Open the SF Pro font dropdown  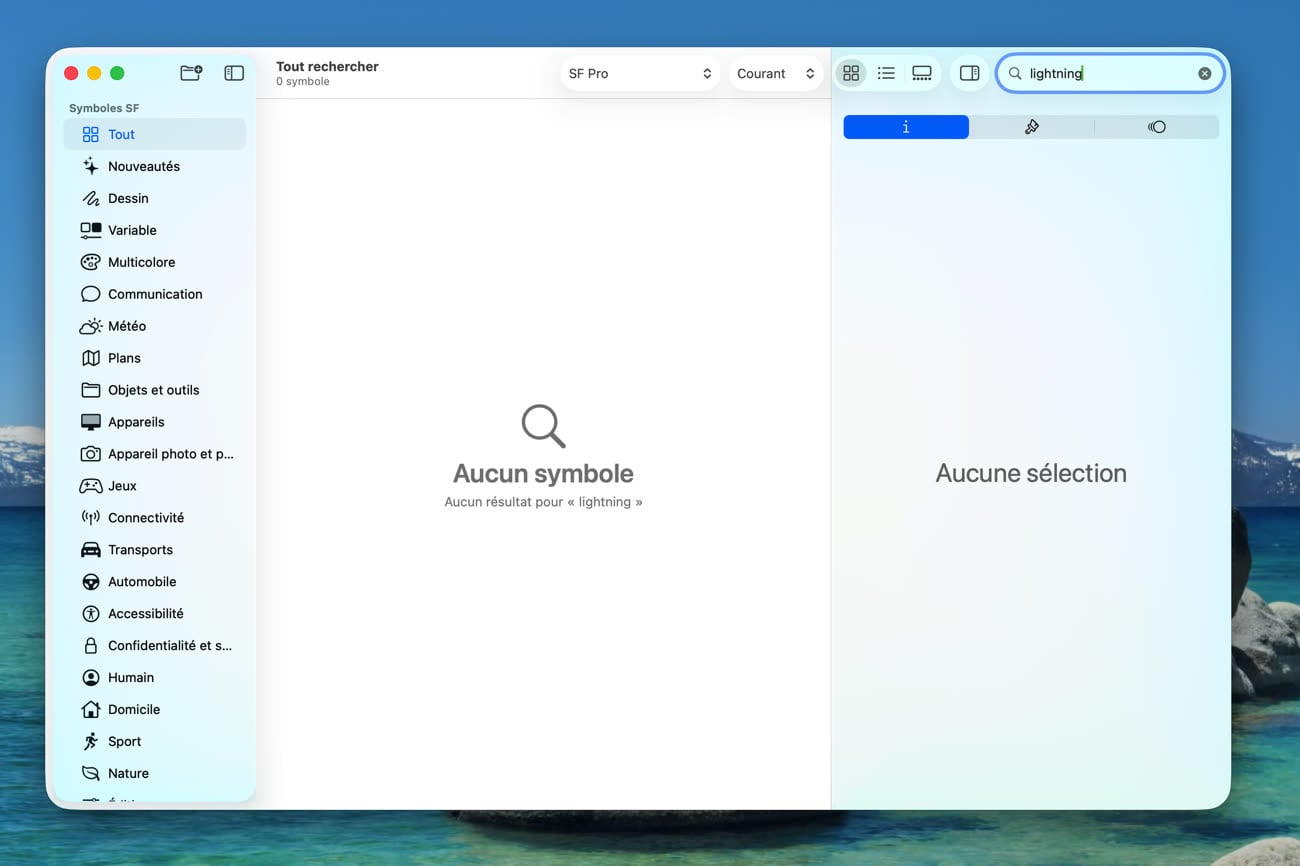(640, 72)
